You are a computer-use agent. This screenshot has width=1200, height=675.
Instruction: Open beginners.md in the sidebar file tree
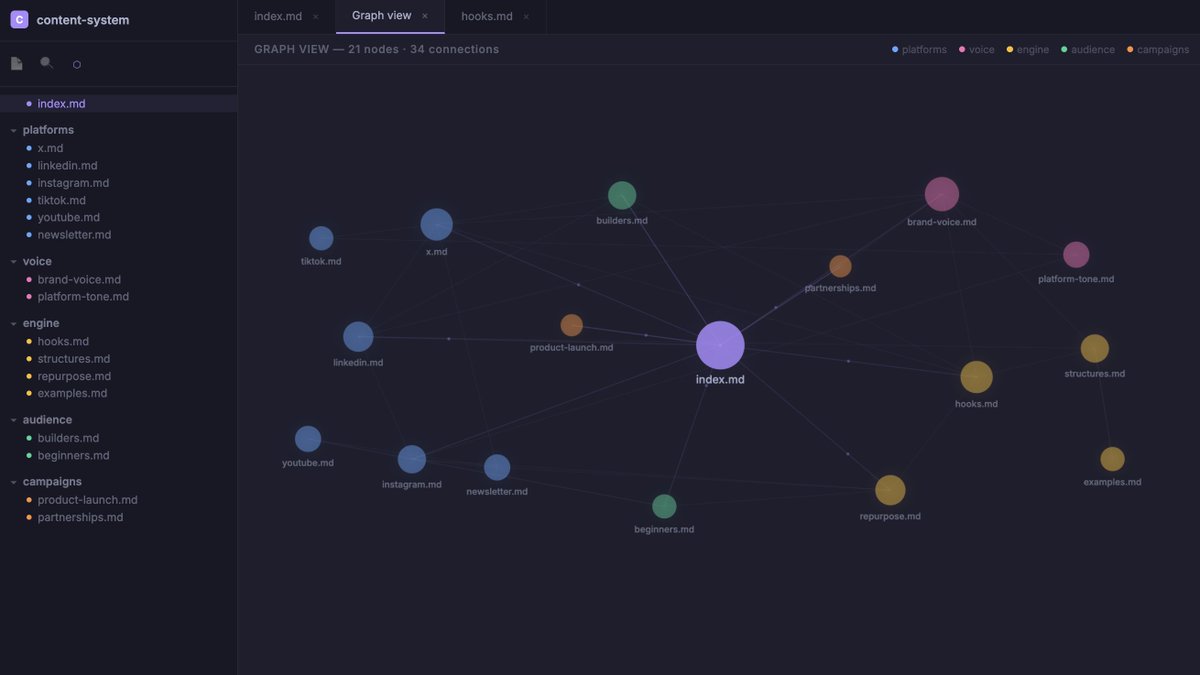(x=118, y=455)
